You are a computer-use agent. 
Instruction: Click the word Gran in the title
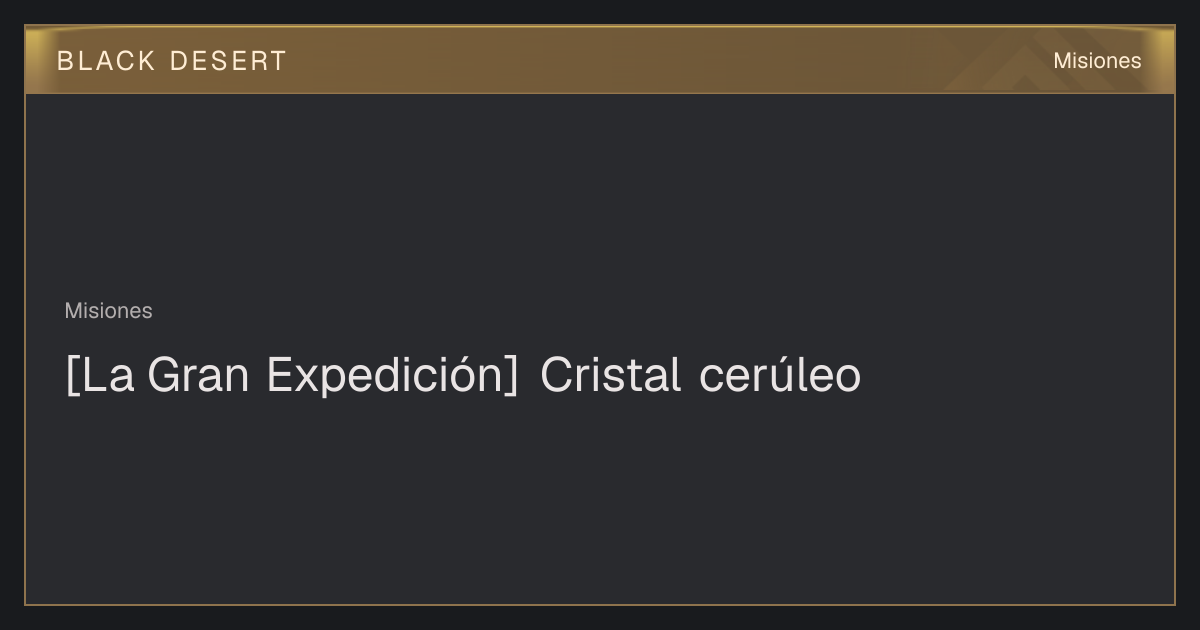pyautogui.click(x=203, y=376)
